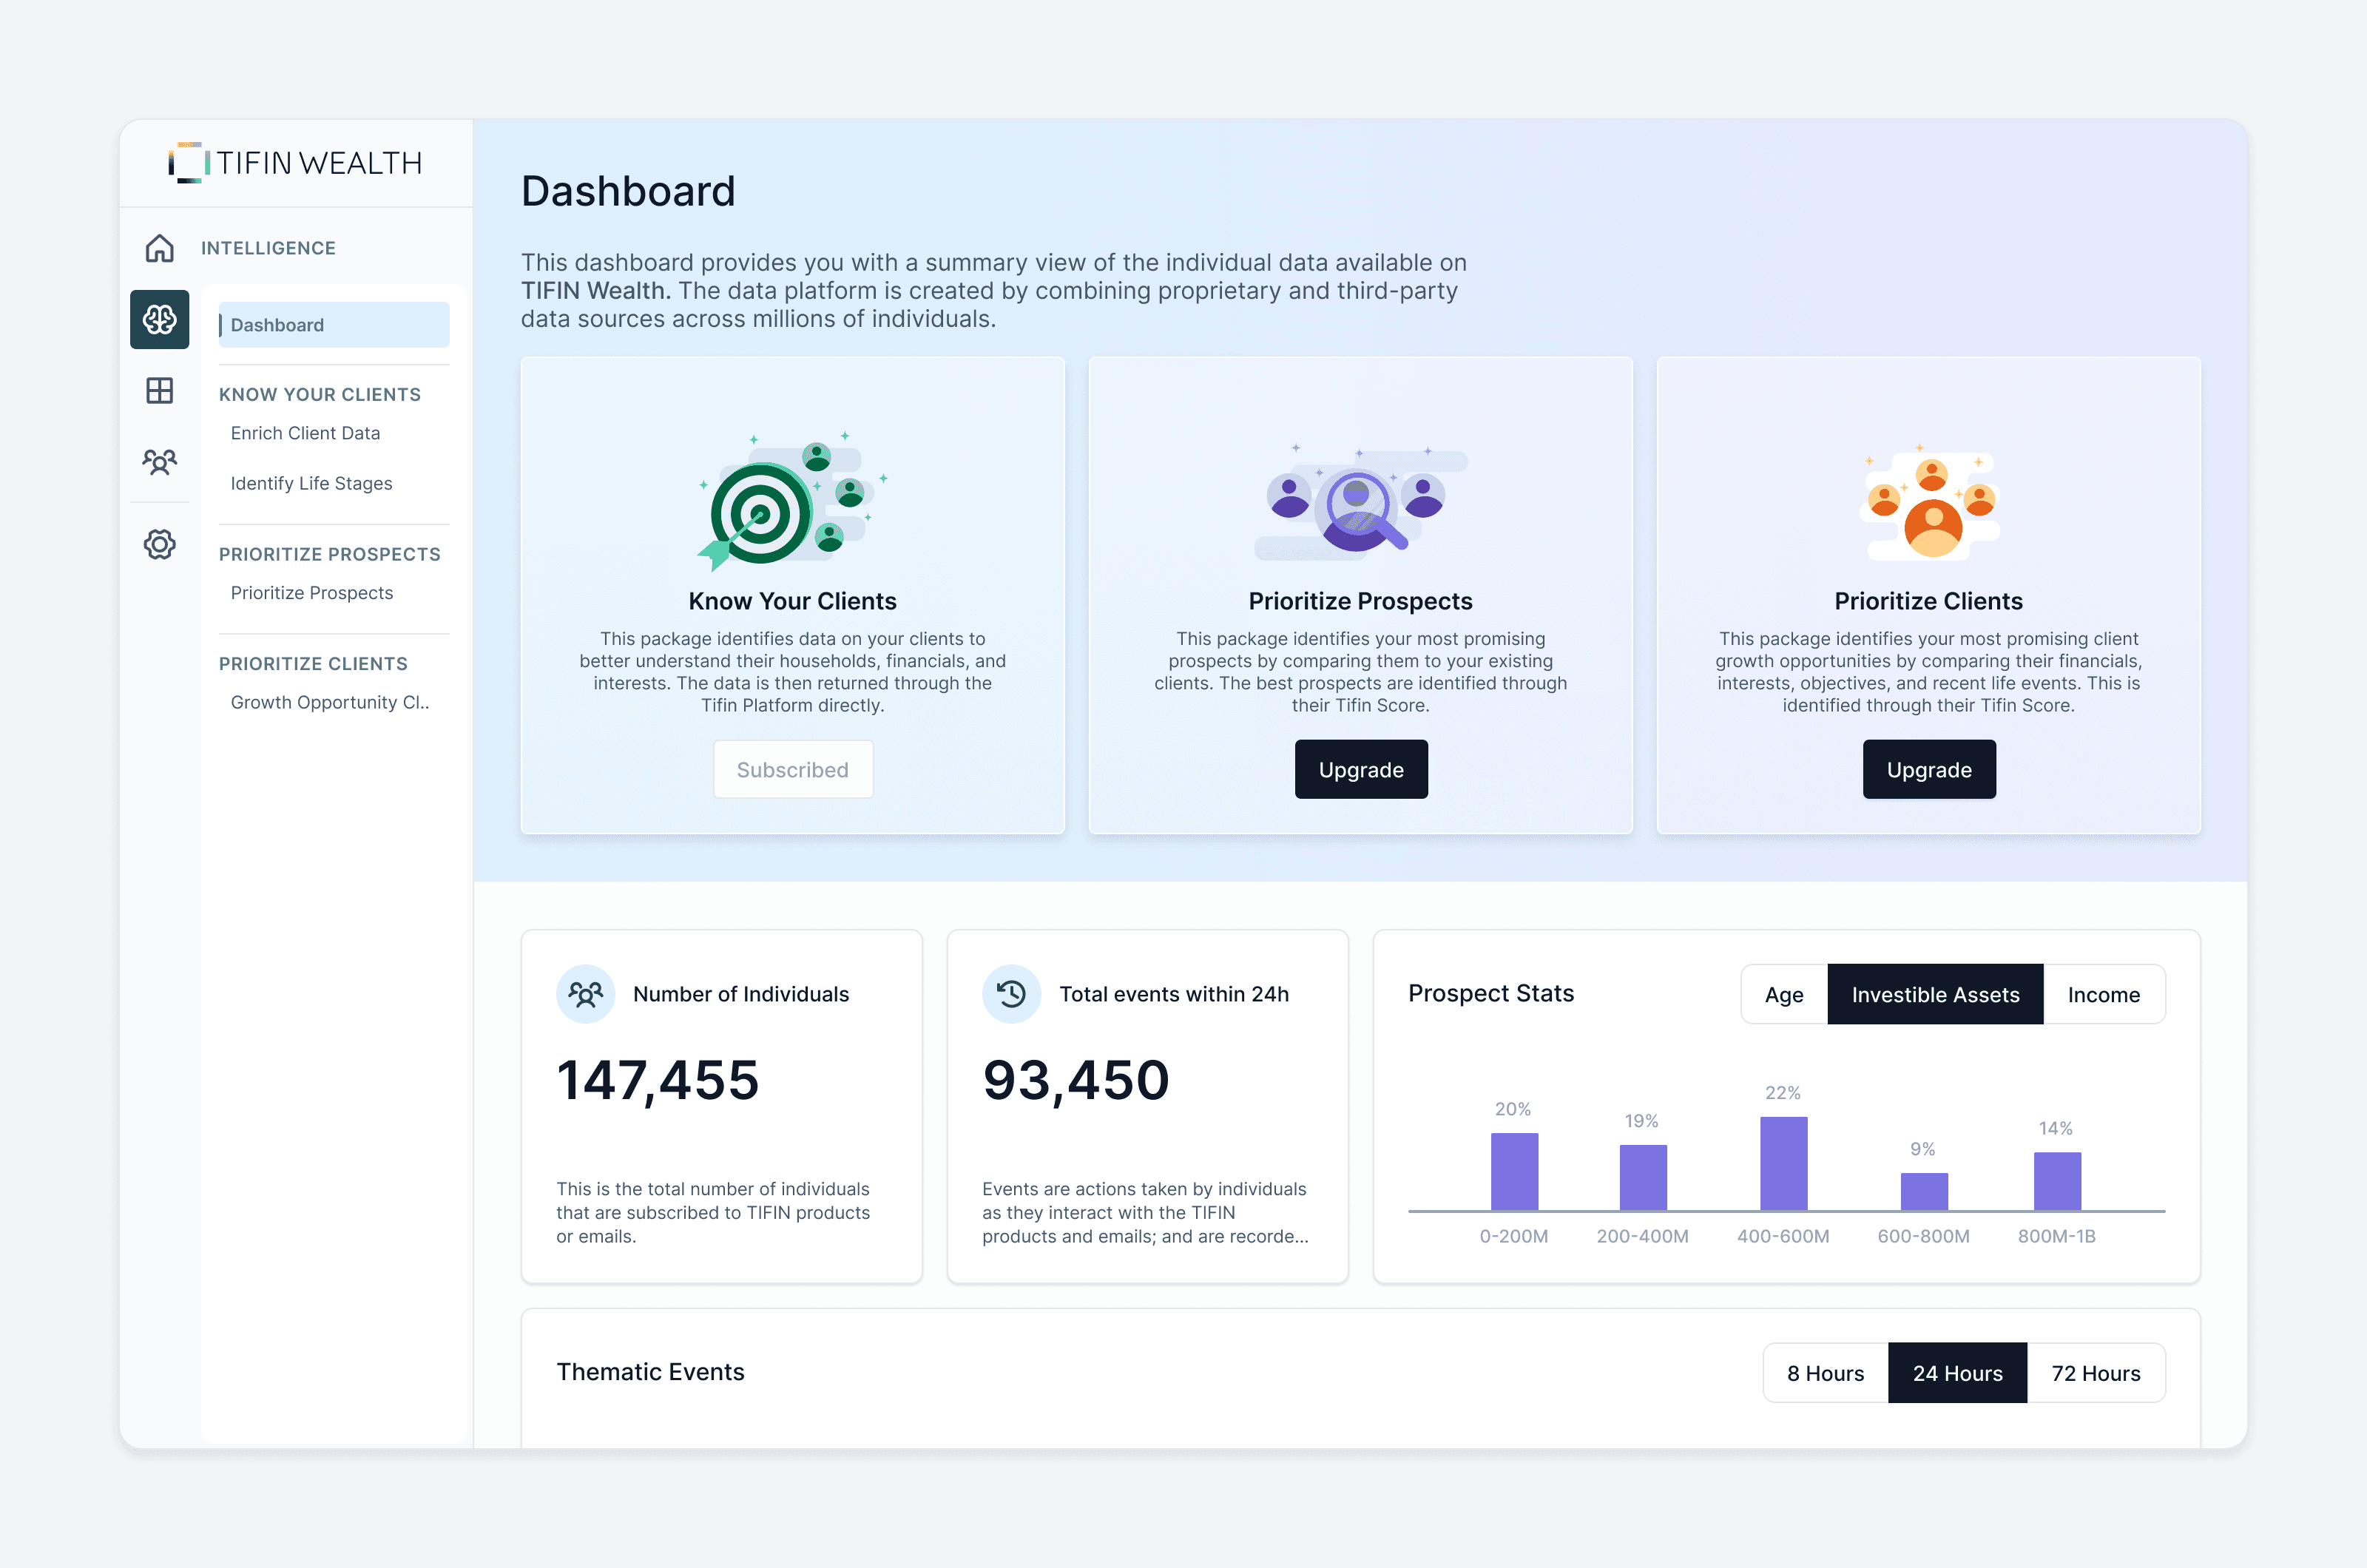Select the brain Intelligence sidebar icon
Screen dimensions: 2367x1568
pyautogui.click(x=159, y=320)
